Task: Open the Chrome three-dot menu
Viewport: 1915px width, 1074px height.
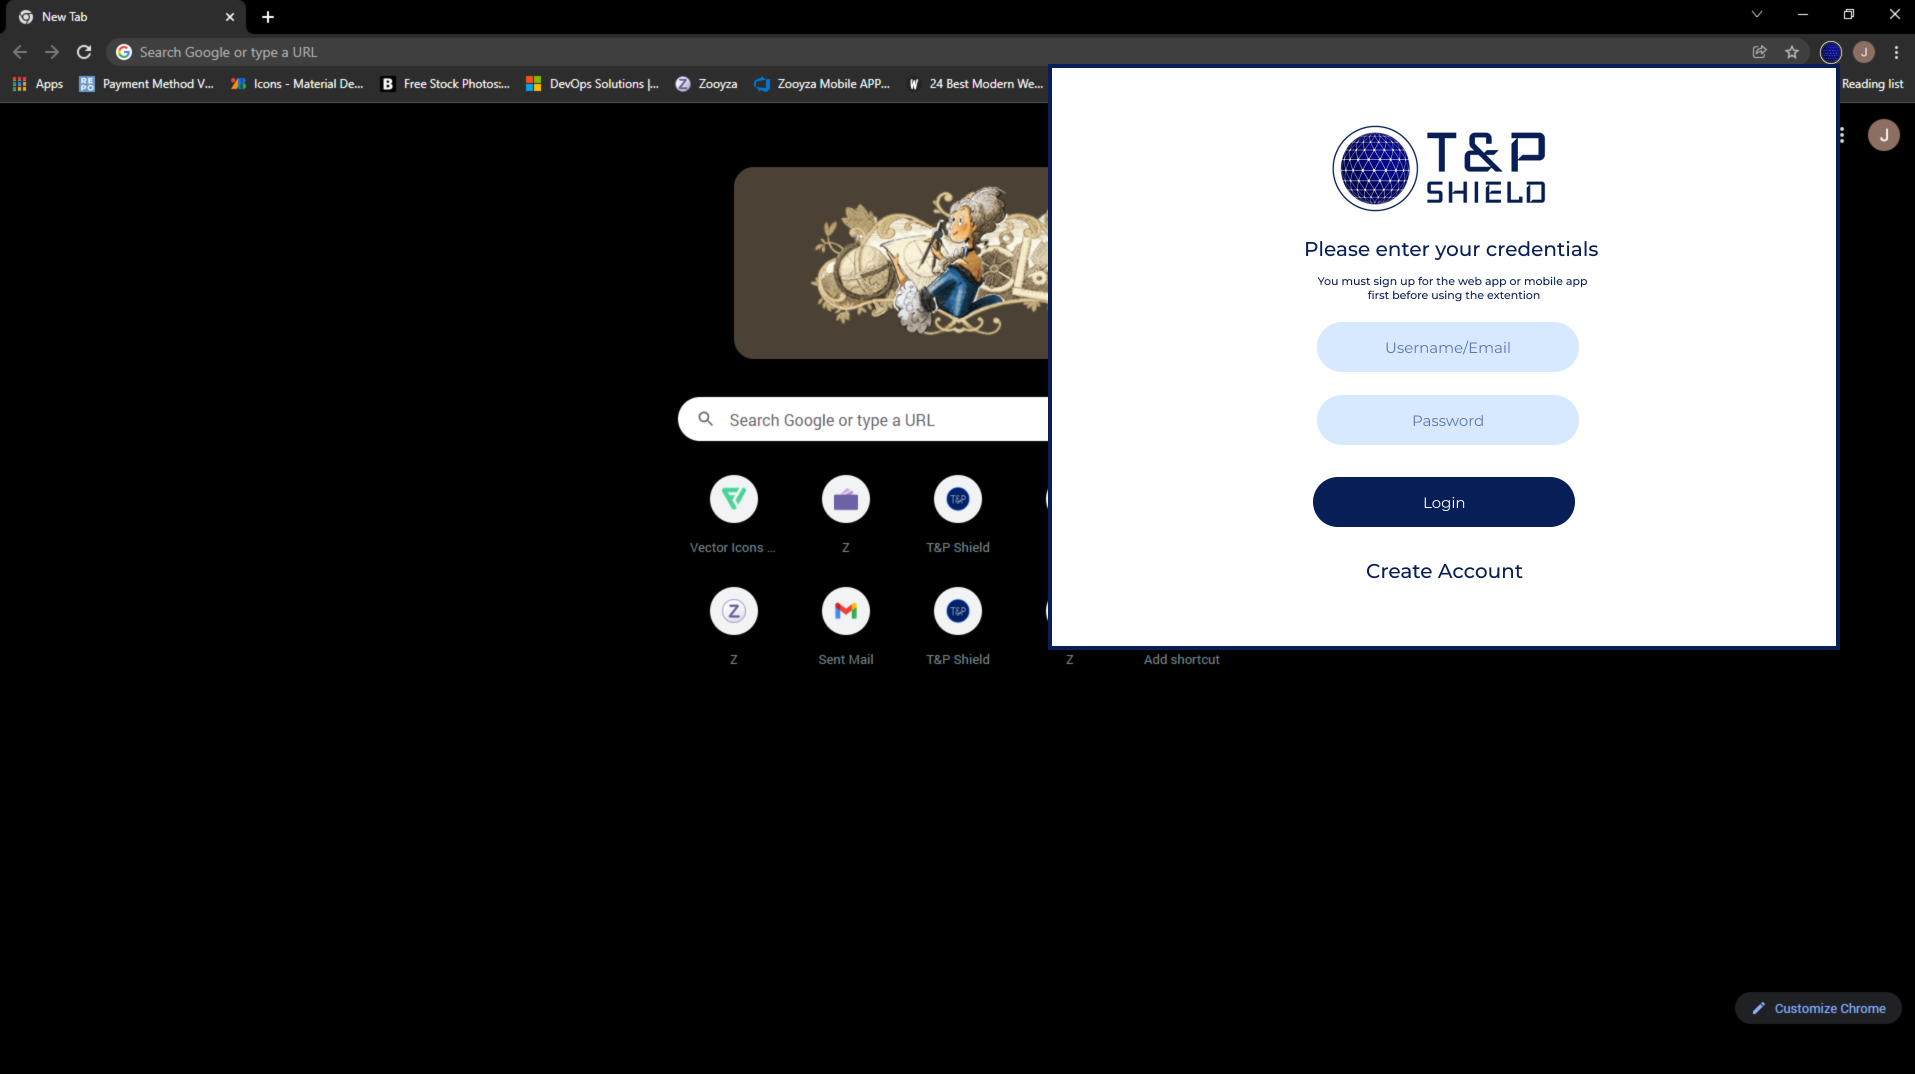Action: pos(1897,52)
